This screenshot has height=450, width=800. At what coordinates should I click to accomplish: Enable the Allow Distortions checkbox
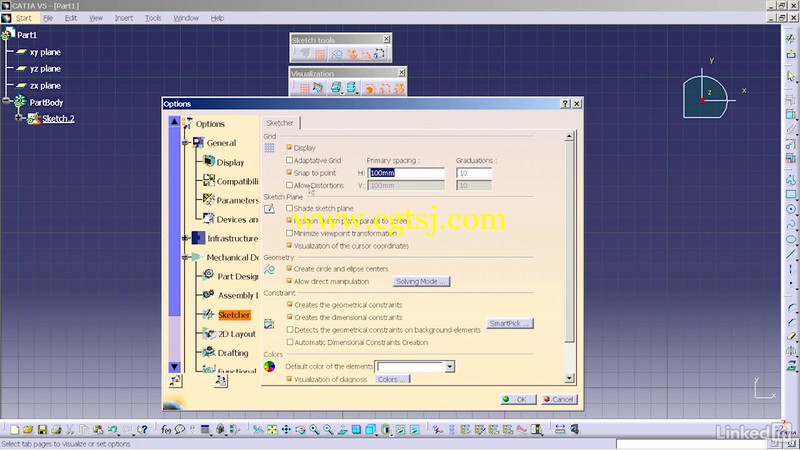(x=289, y=185)
